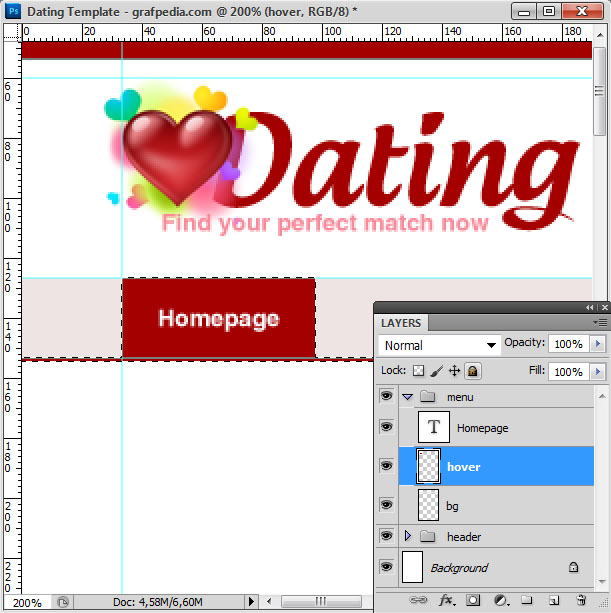
Task: Click the zoom 200% field
Action: 27,602
